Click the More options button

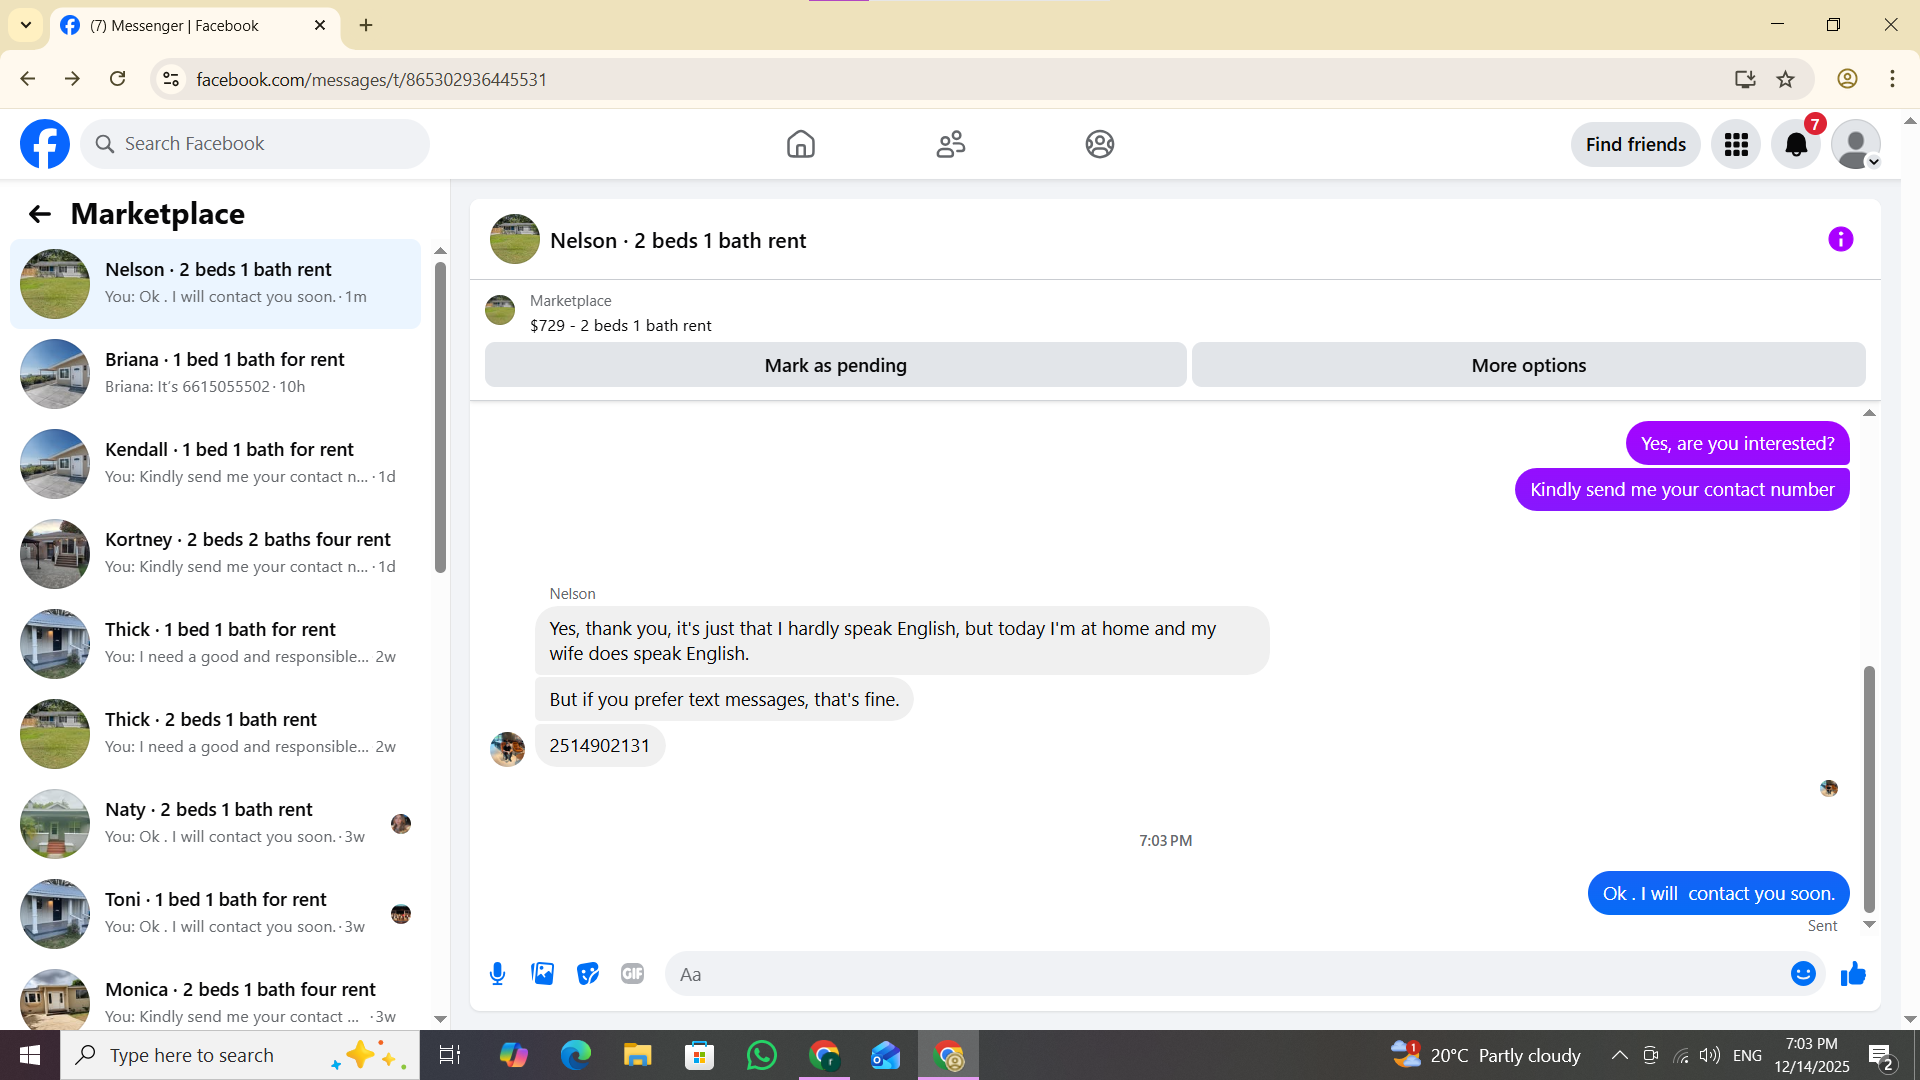tap(1528, 365)
